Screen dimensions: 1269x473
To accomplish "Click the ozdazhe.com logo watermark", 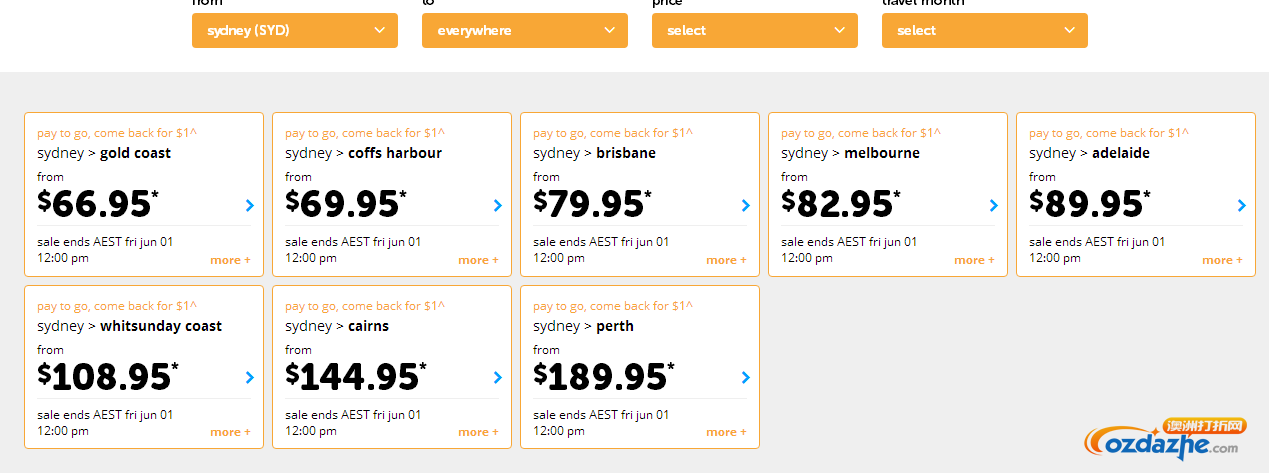I will [x=1166, y=438].
